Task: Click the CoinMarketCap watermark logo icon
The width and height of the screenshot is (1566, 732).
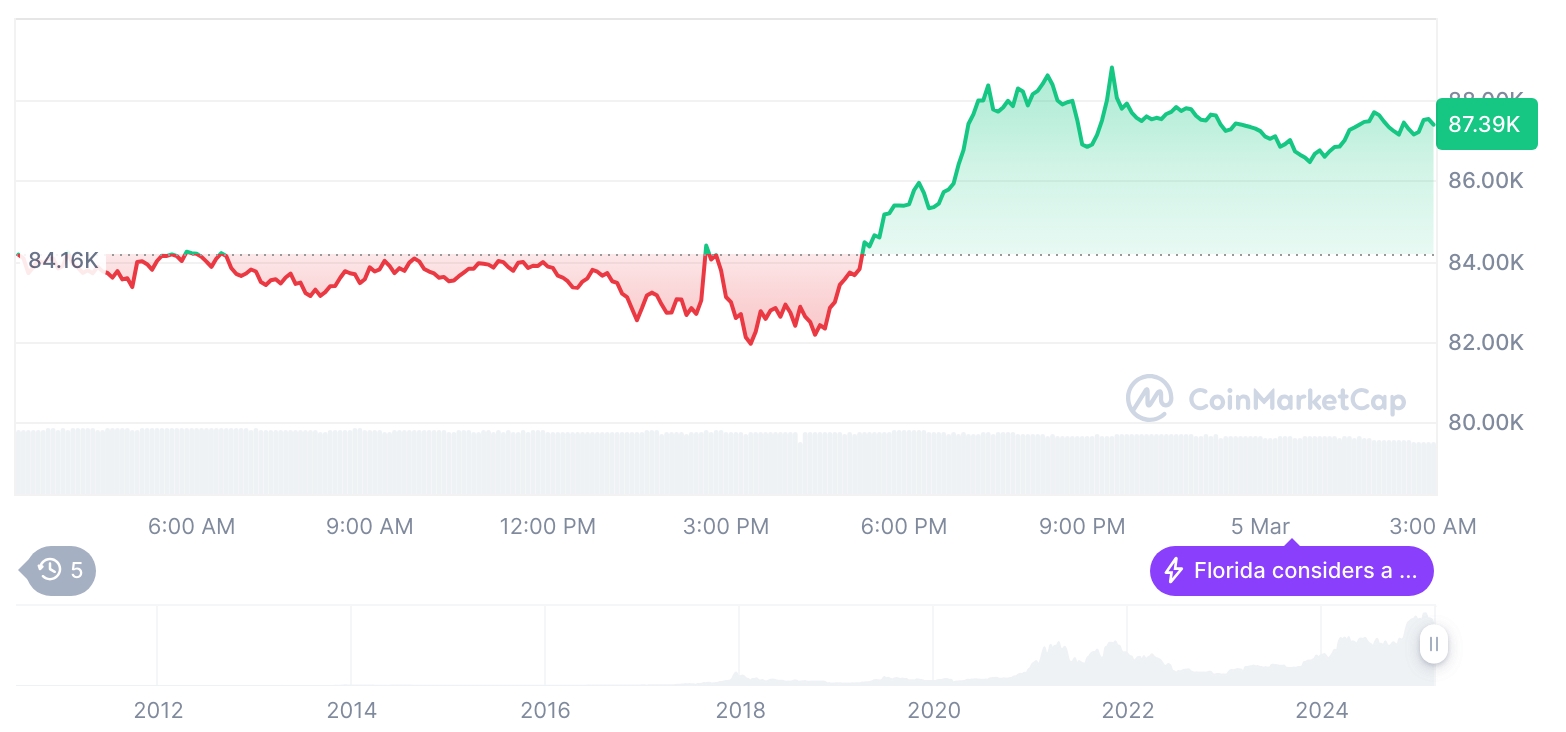Action: (1149, 398)
